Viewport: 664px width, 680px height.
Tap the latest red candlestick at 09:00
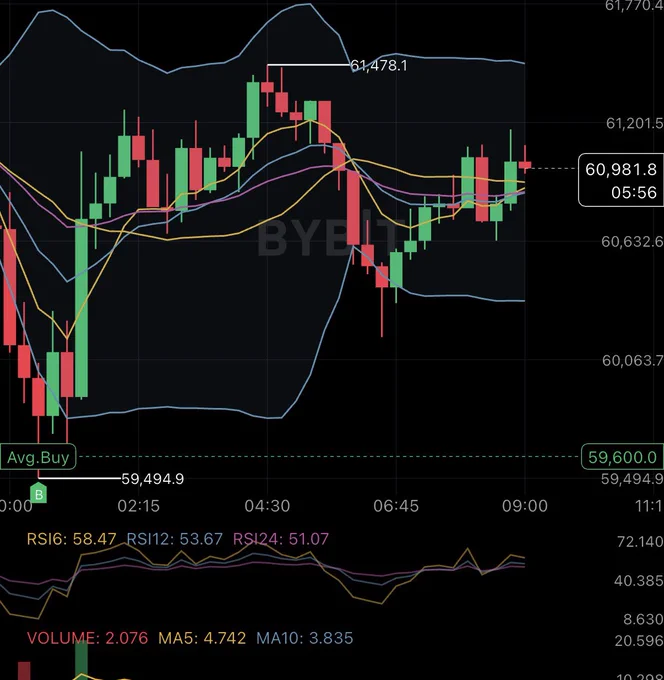pyautogui.click(x=525, y=164)
